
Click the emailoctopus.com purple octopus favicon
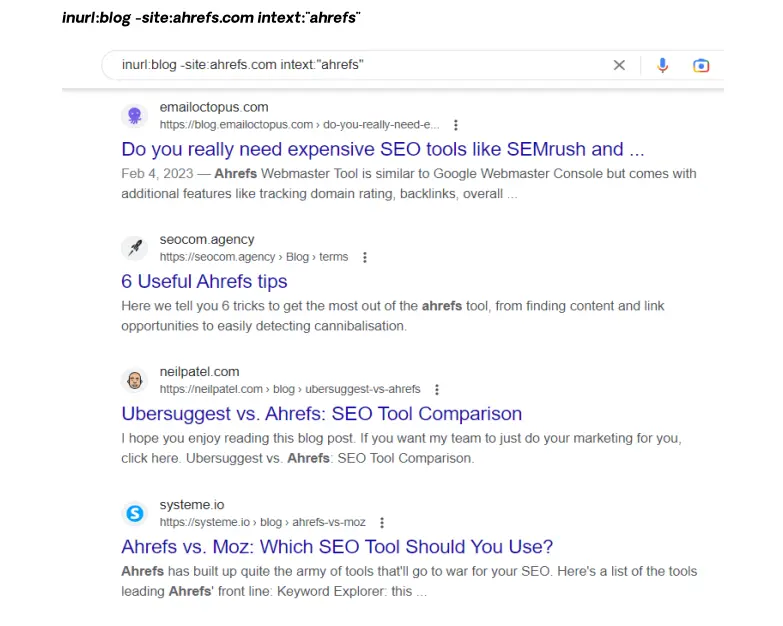pos(134,116)
